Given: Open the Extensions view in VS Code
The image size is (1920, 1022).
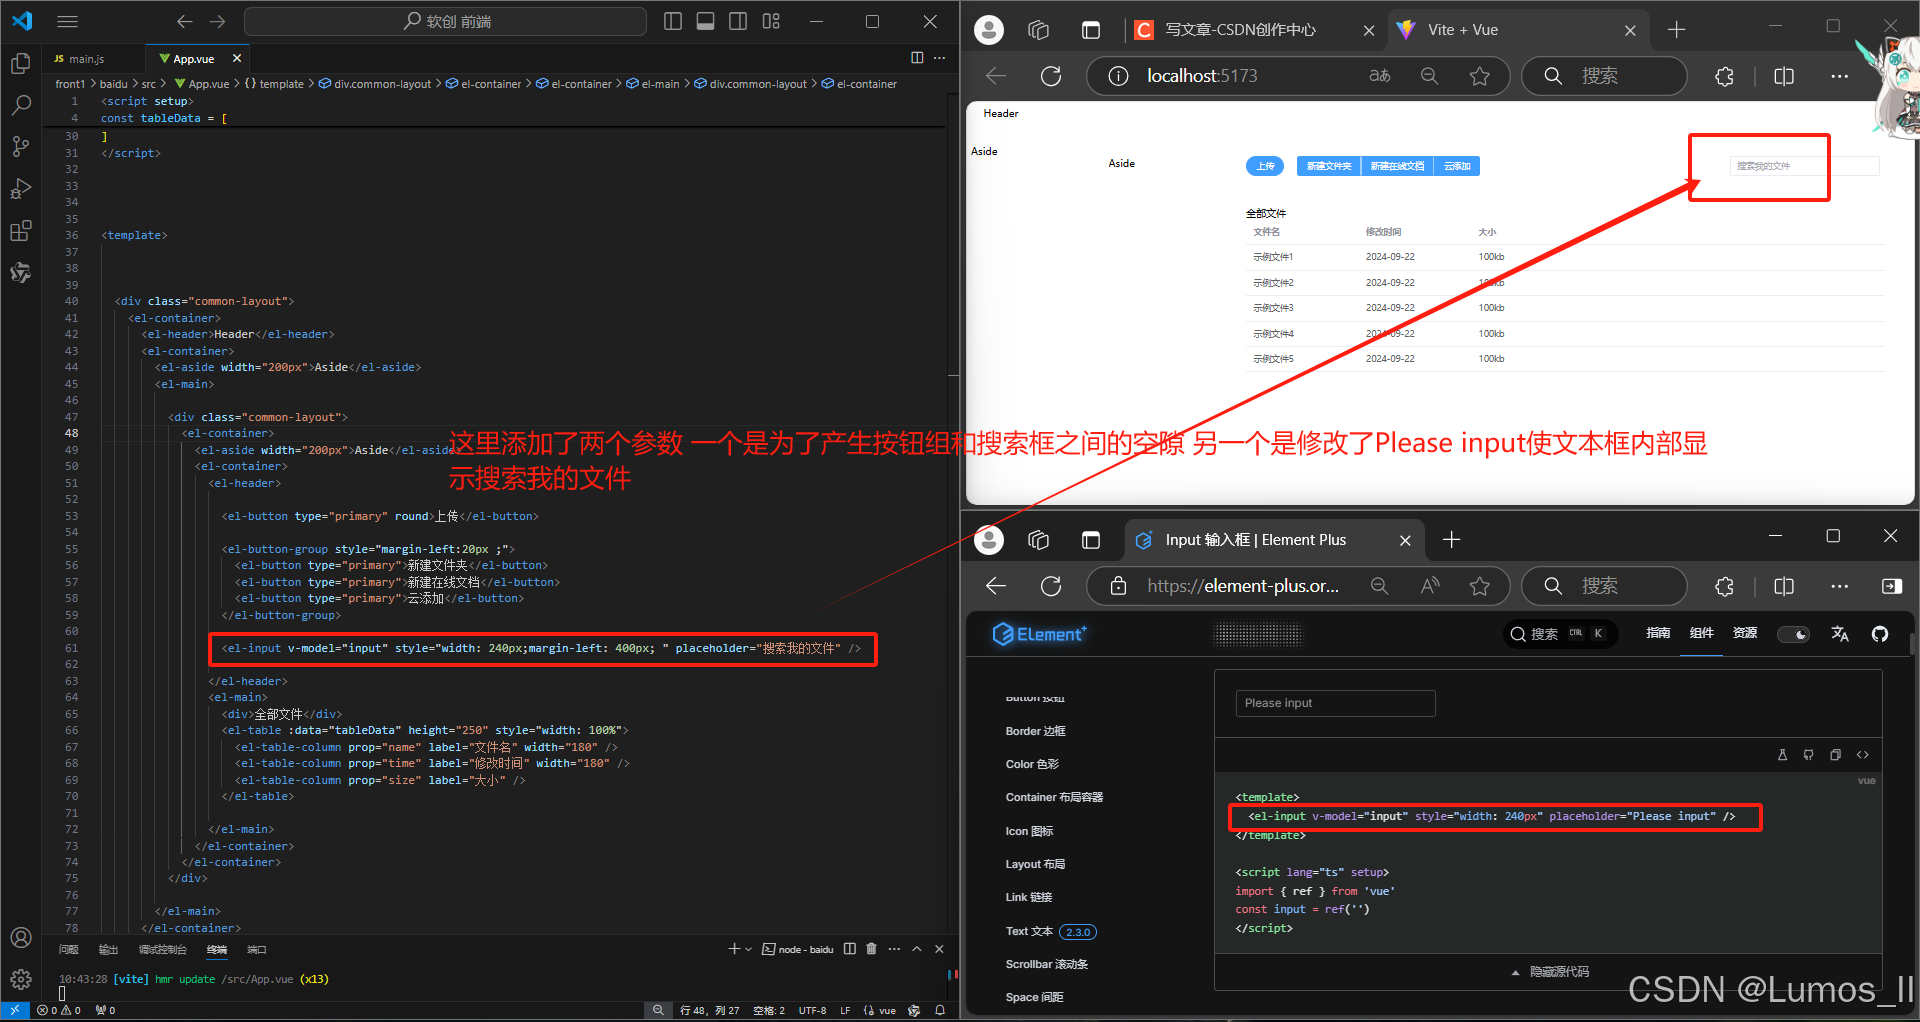Looking at the screenshot, I should coord(20,231).
